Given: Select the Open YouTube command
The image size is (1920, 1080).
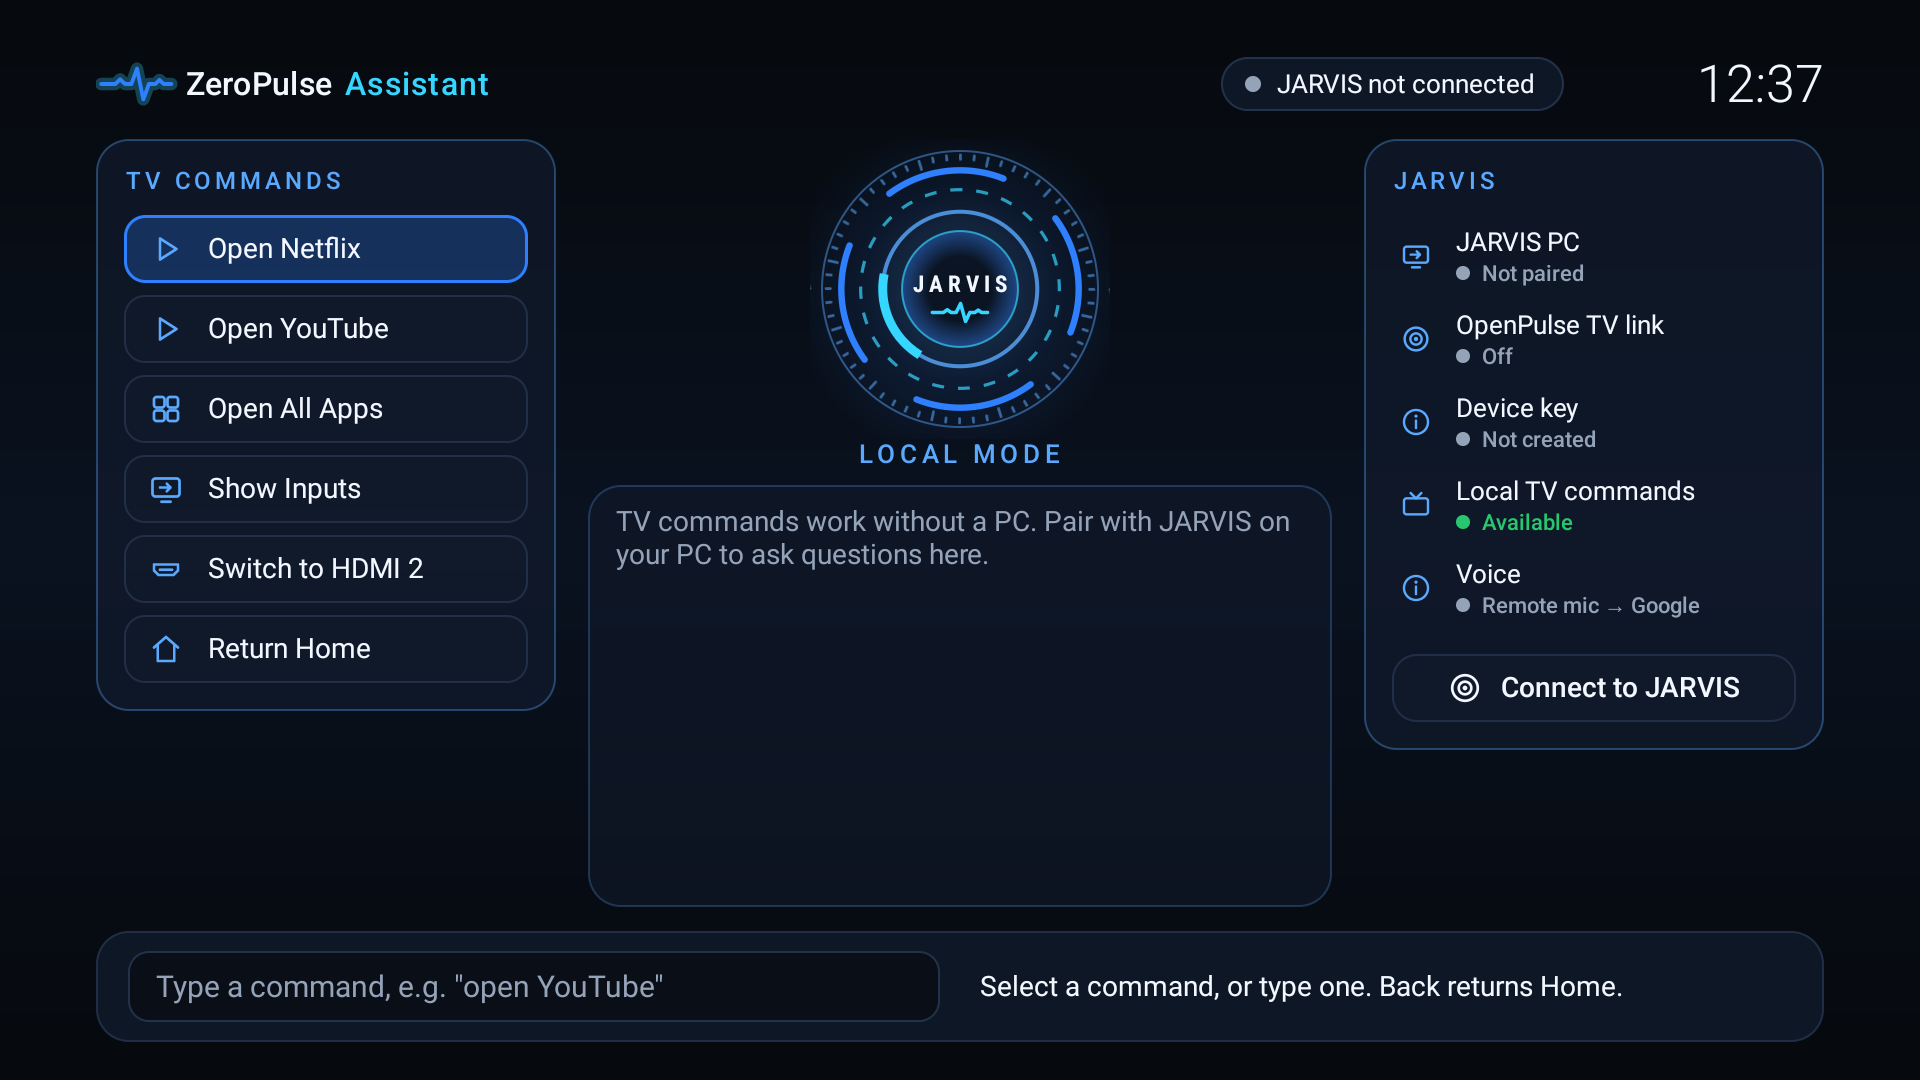Looking at the screenshot, I should click(326, 329).
